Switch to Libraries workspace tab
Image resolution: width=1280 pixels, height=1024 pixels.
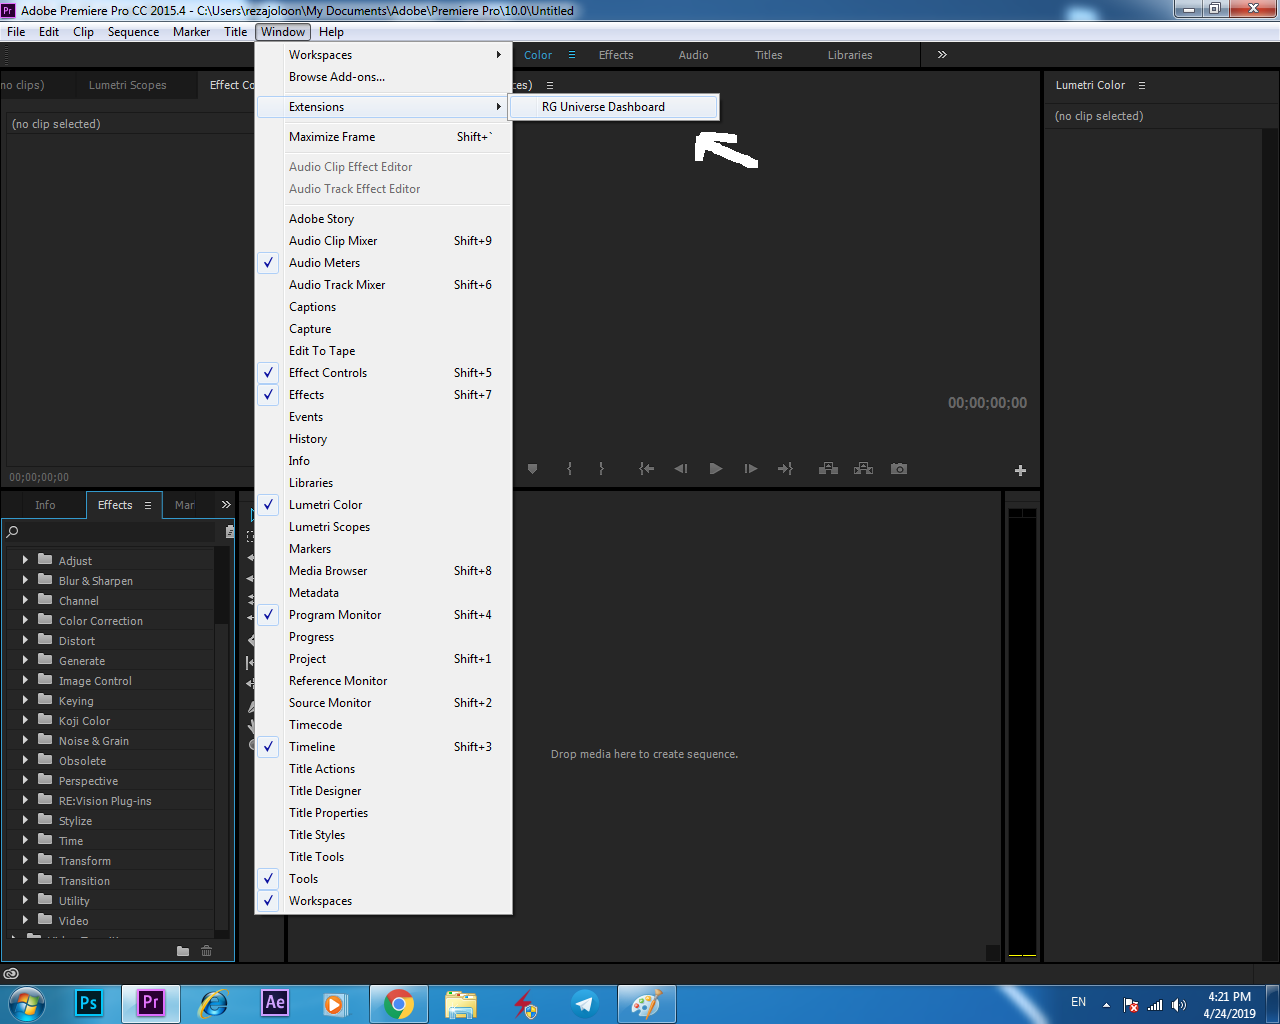tap(850, 55)
